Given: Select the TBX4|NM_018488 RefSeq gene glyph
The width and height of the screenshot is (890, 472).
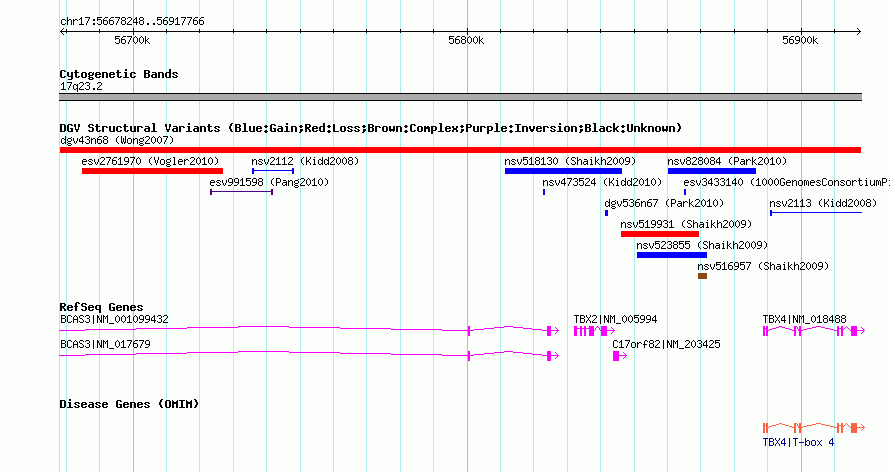Looking at the screenshot, I should click(x=814, y=330).
